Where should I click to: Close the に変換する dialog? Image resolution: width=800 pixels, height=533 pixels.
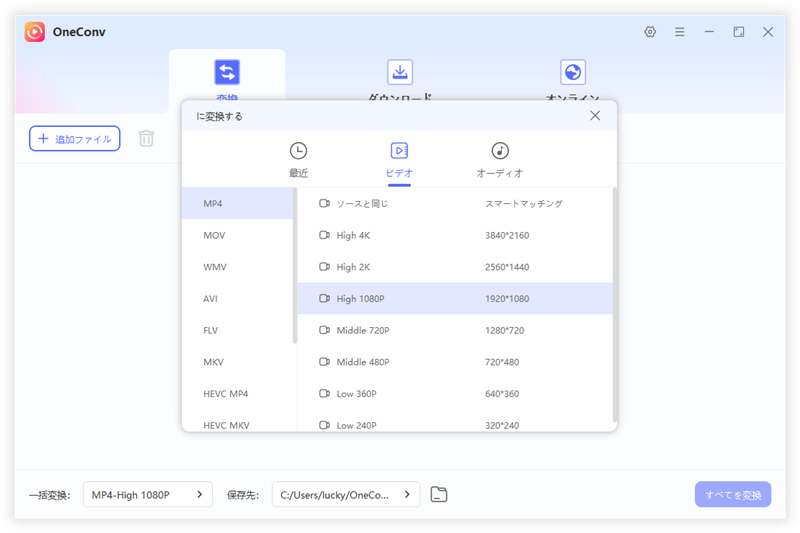point(595,116)
